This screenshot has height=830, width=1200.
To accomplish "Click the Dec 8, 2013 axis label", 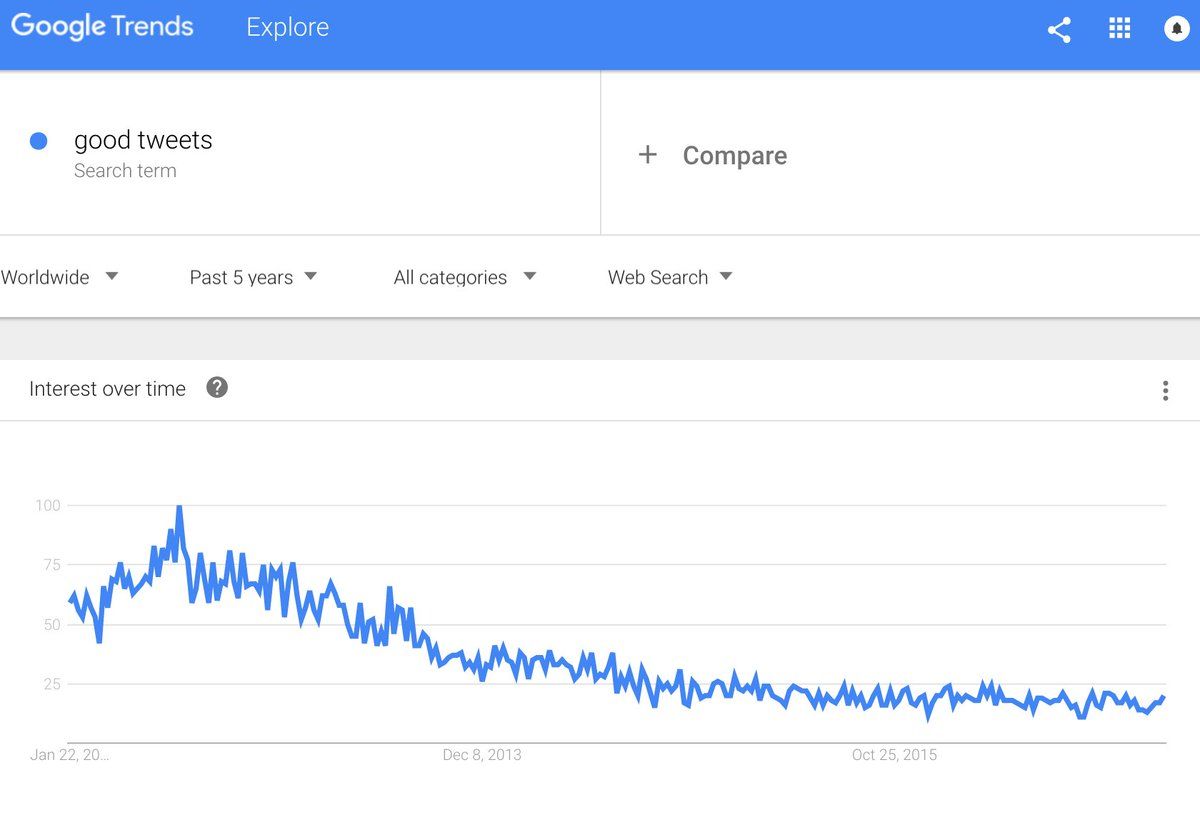I will point(482,755).
